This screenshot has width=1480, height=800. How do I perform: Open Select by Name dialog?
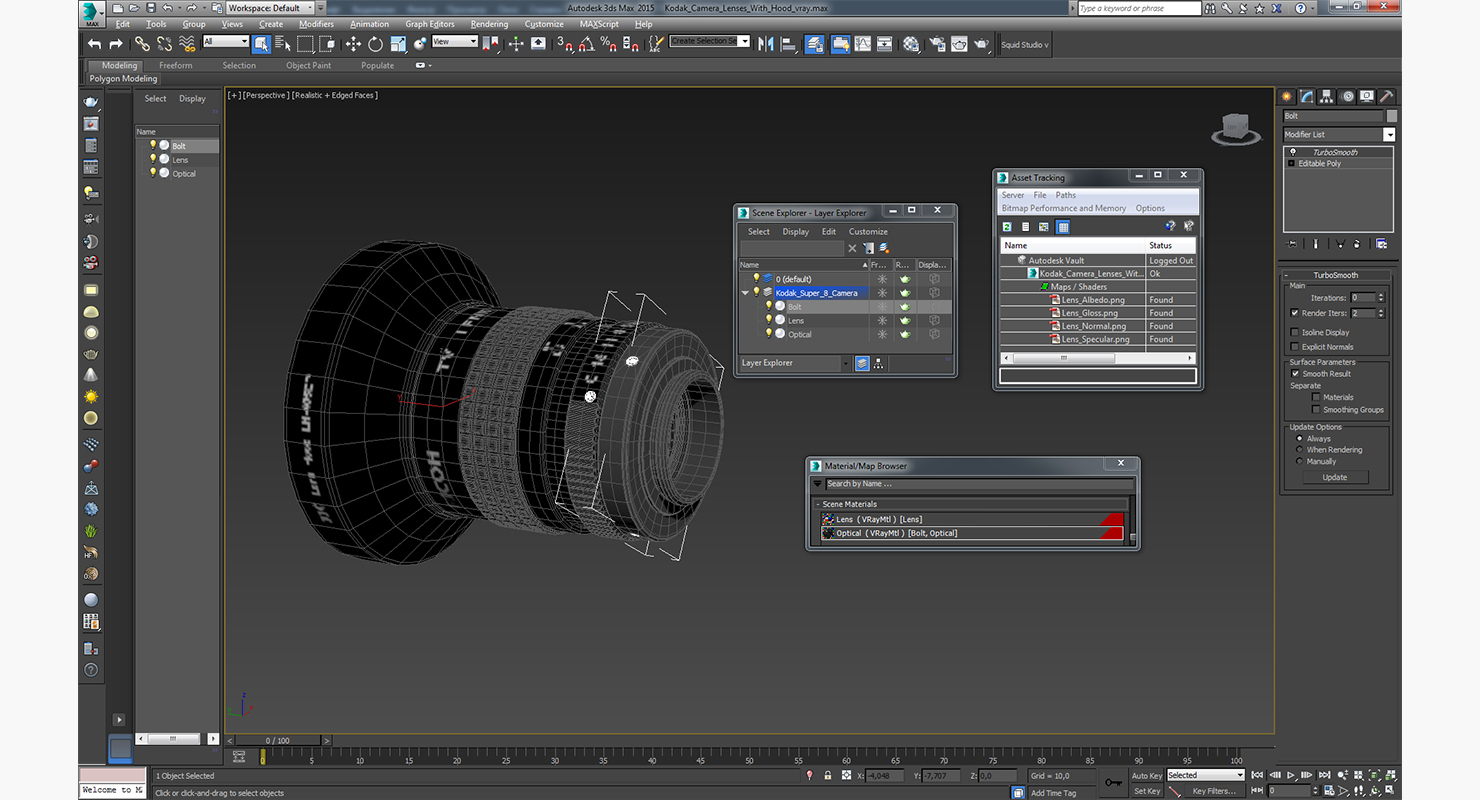283,44
